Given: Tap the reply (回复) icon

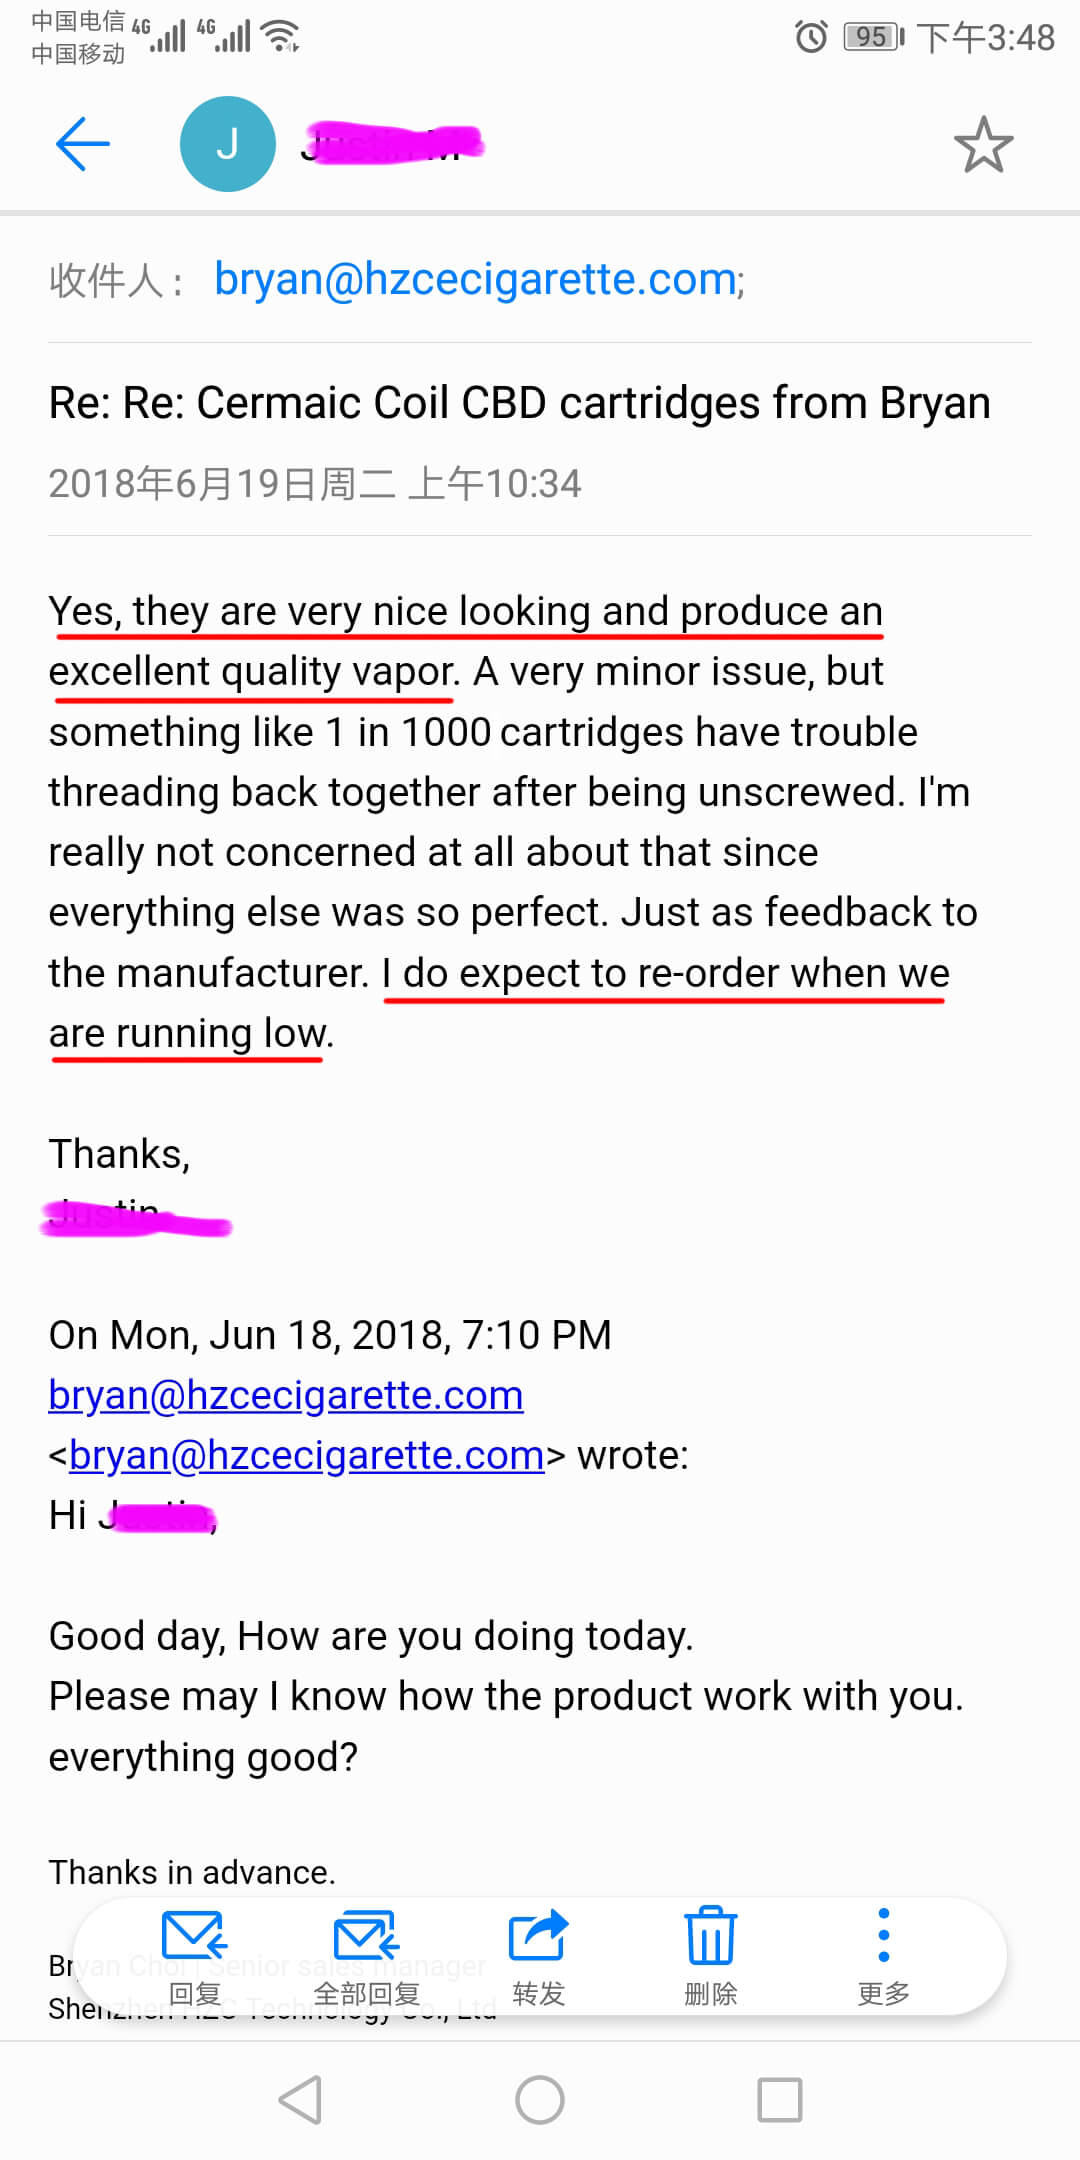Looking at the screenshot, I should [195, 1956].
